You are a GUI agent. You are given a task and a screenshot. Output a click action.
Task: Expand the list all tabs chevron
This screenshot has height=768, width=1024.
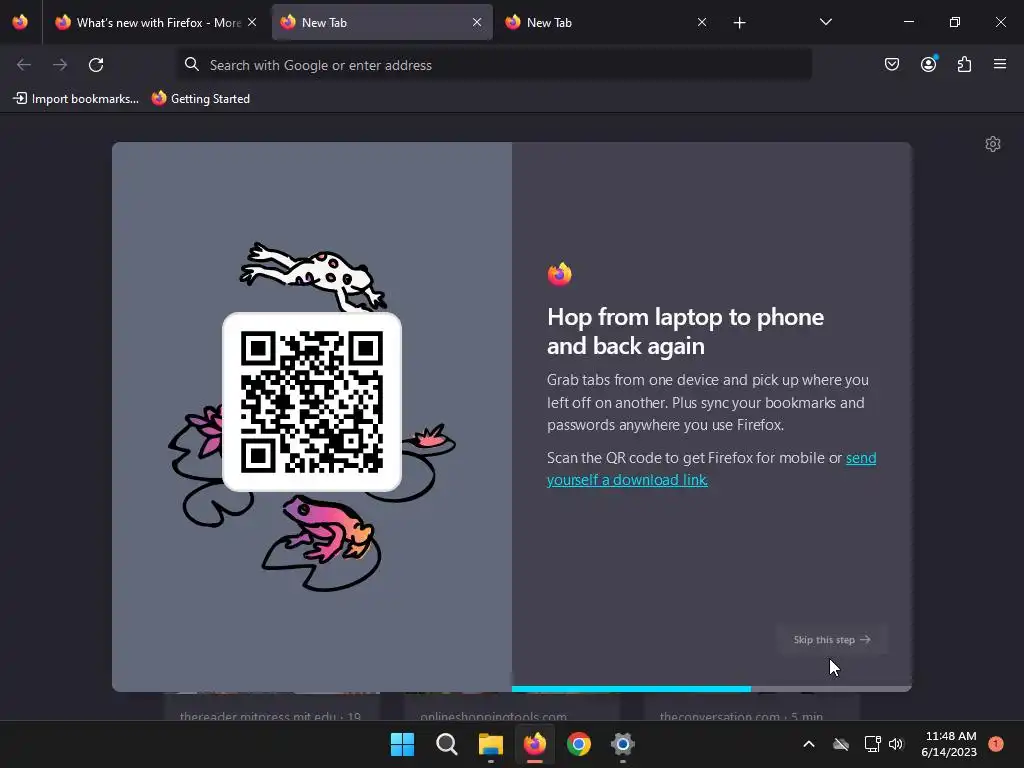tap(825, 22)
